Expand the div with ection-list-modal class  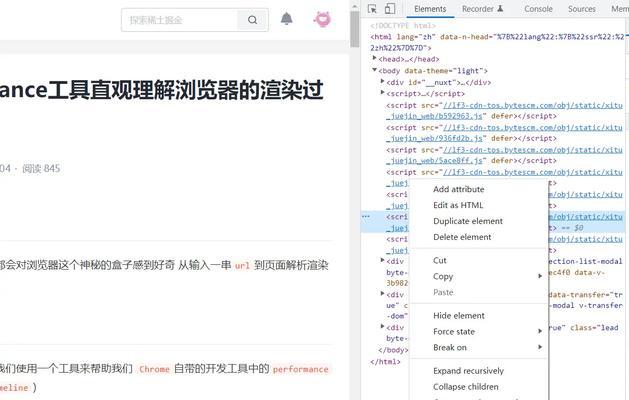382,260
